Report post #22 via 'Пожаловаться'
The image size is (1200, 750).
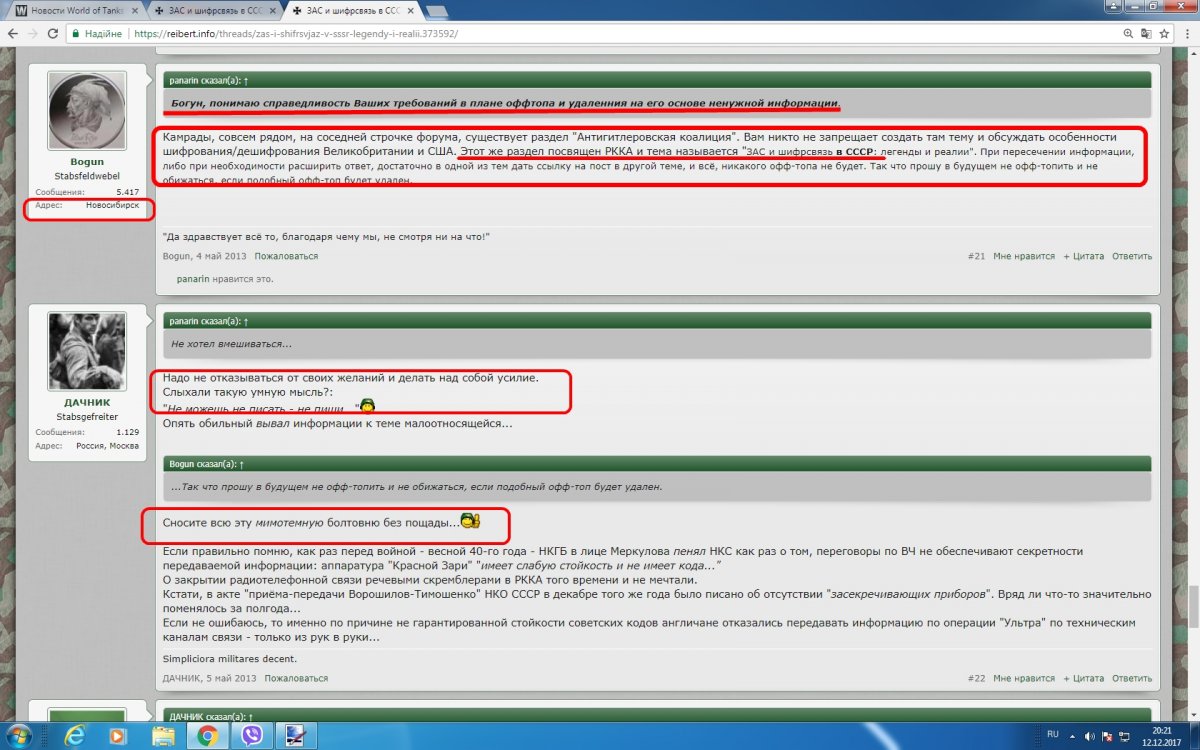[x=296, y=678]
